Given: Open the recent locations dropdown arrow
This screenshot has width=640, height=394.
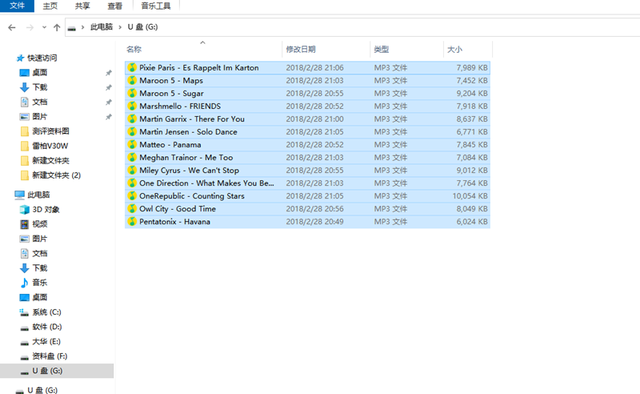Looking at the screenshot, I should pos(44,27).
